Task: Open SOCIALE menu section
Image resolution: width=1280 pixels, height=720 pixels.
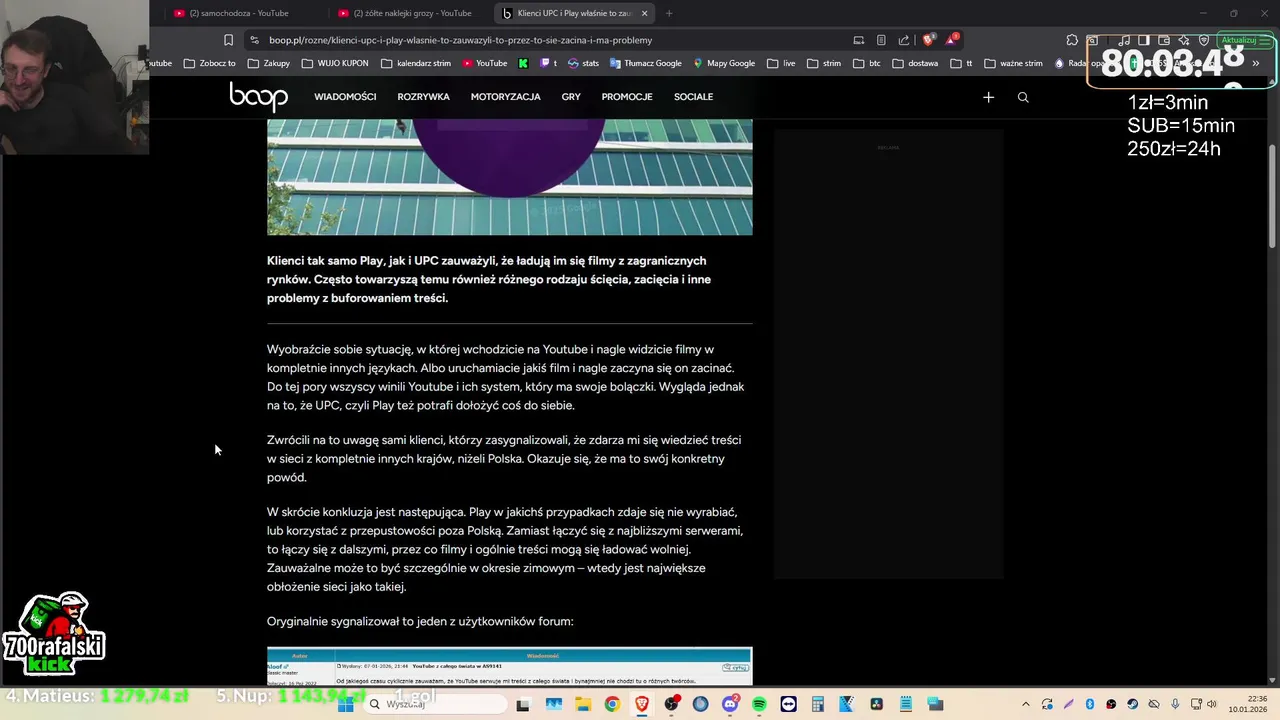Action: [x=693, y=97]
